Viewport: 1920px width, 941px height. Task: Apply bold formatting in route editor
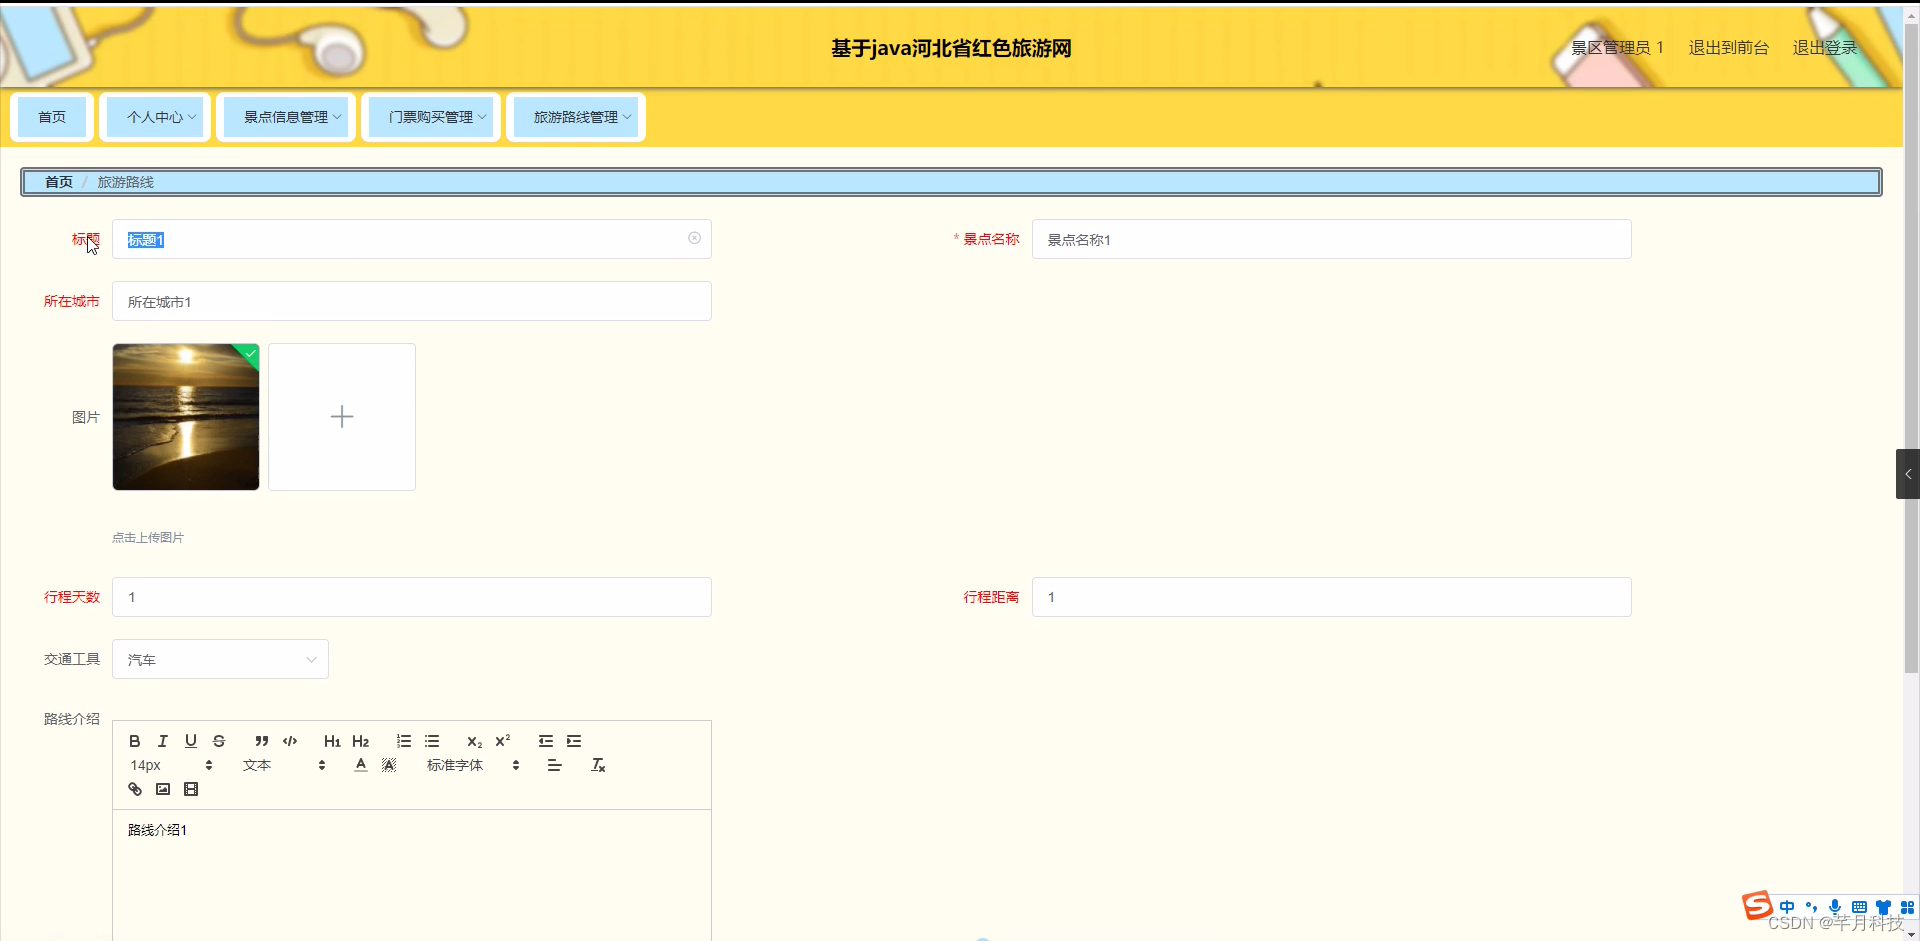[134, 740]
